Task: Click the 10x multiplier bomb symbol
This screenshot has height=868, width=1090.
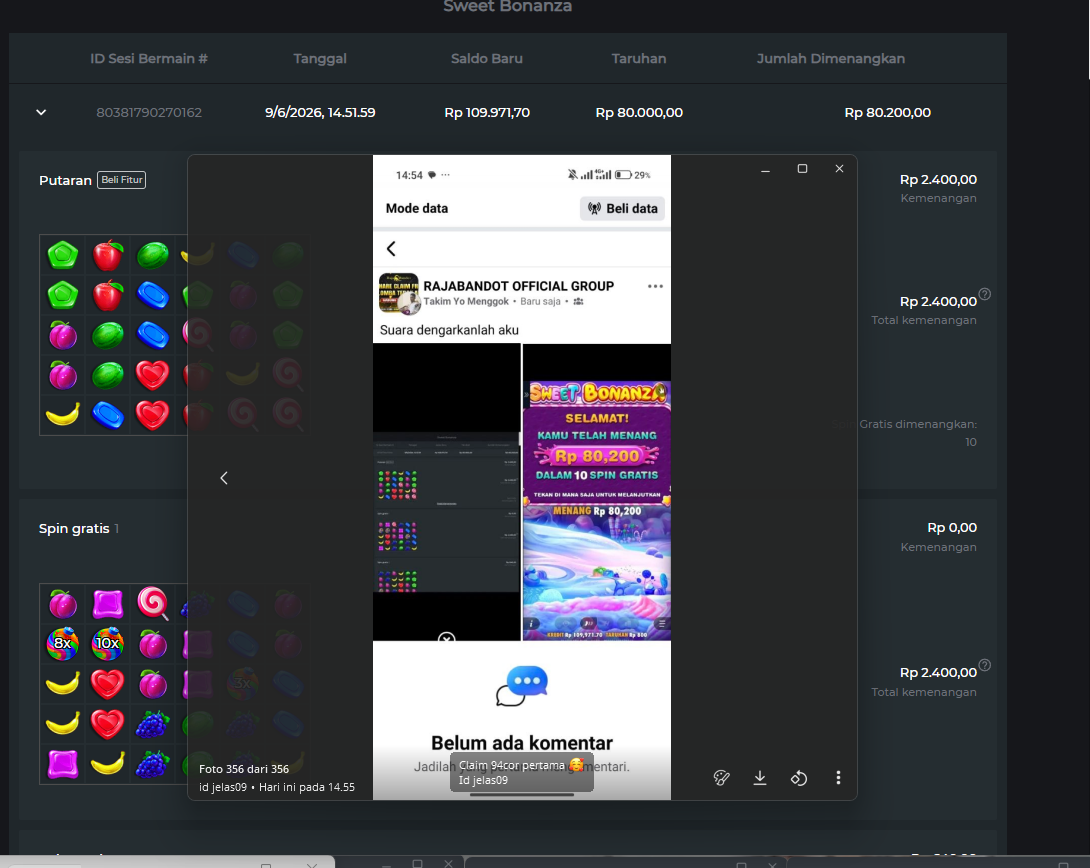Action: point(108,643)
